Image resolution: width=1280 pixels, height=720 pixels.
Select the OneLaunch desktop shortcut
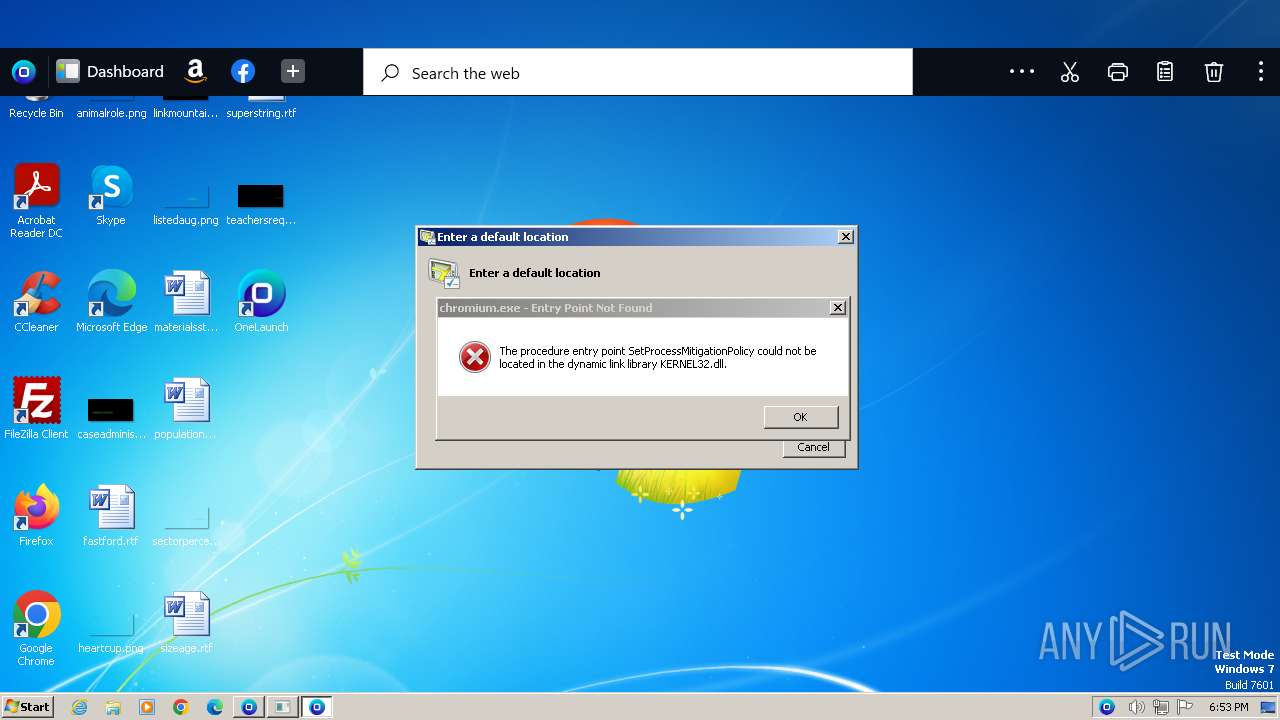pyautogui.click(x=261, y=302)
